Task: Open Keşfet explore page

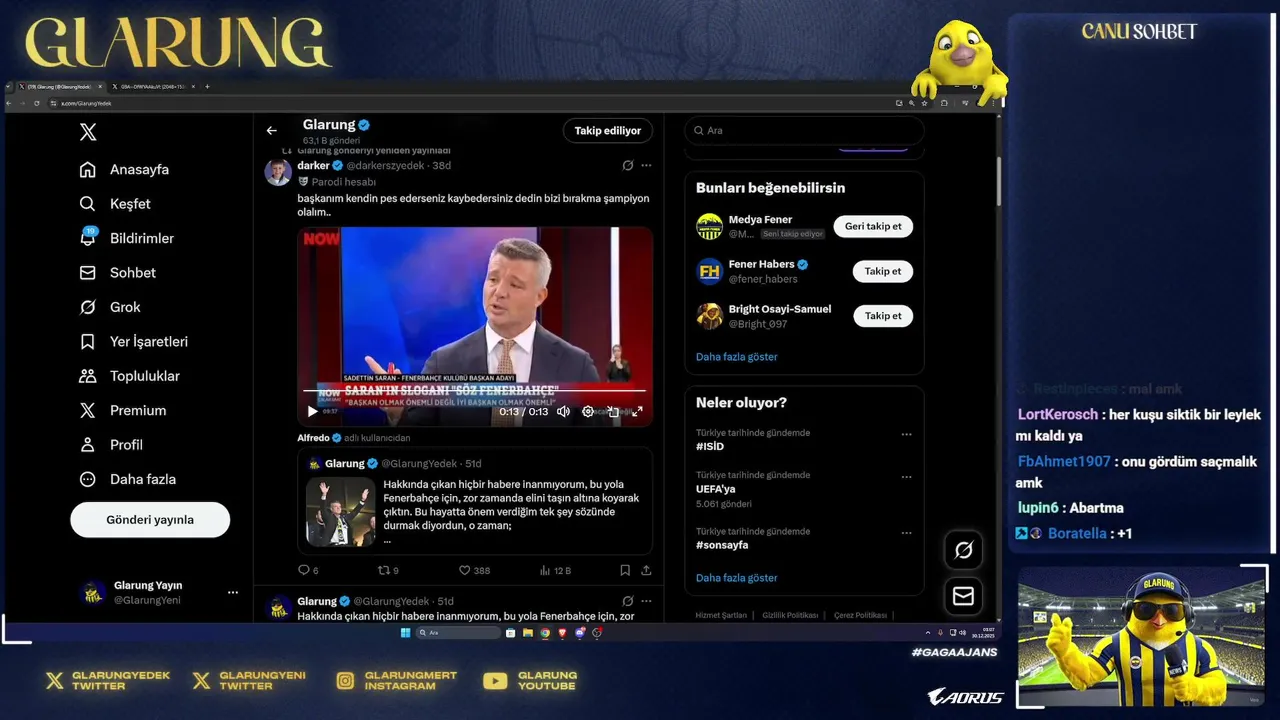Action: pos(115,204)
